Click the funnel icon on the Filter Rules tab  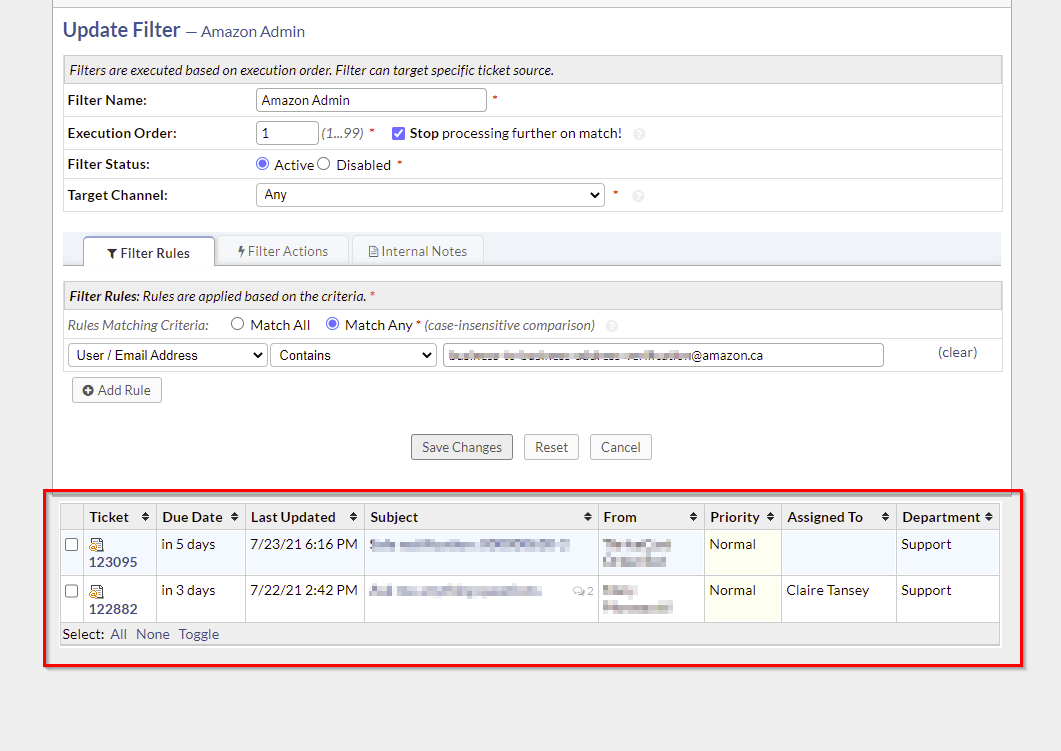[x=112, y=253]
